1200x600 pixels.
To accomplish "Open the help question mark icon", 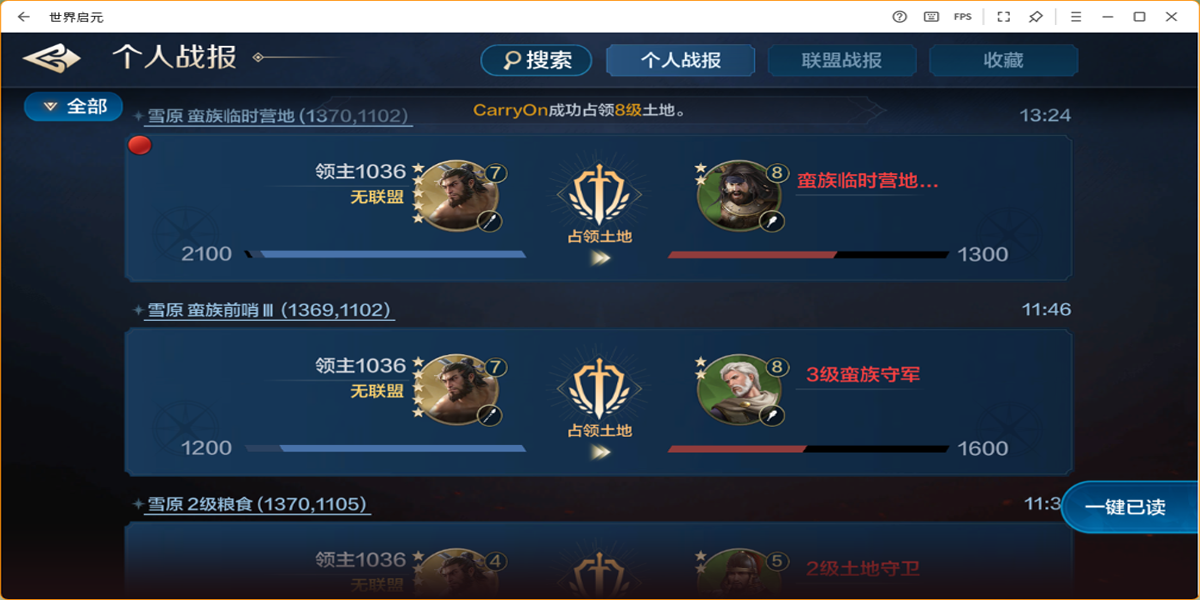I will 899,17.
